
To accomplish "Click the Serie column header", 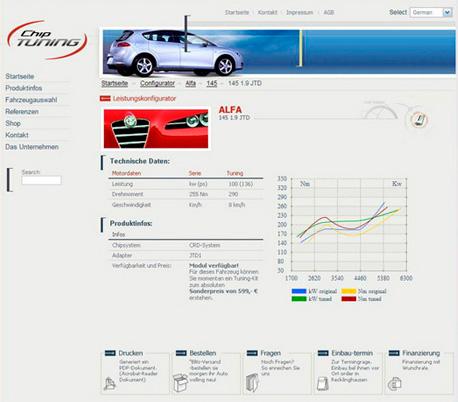I will pos(195,173).
